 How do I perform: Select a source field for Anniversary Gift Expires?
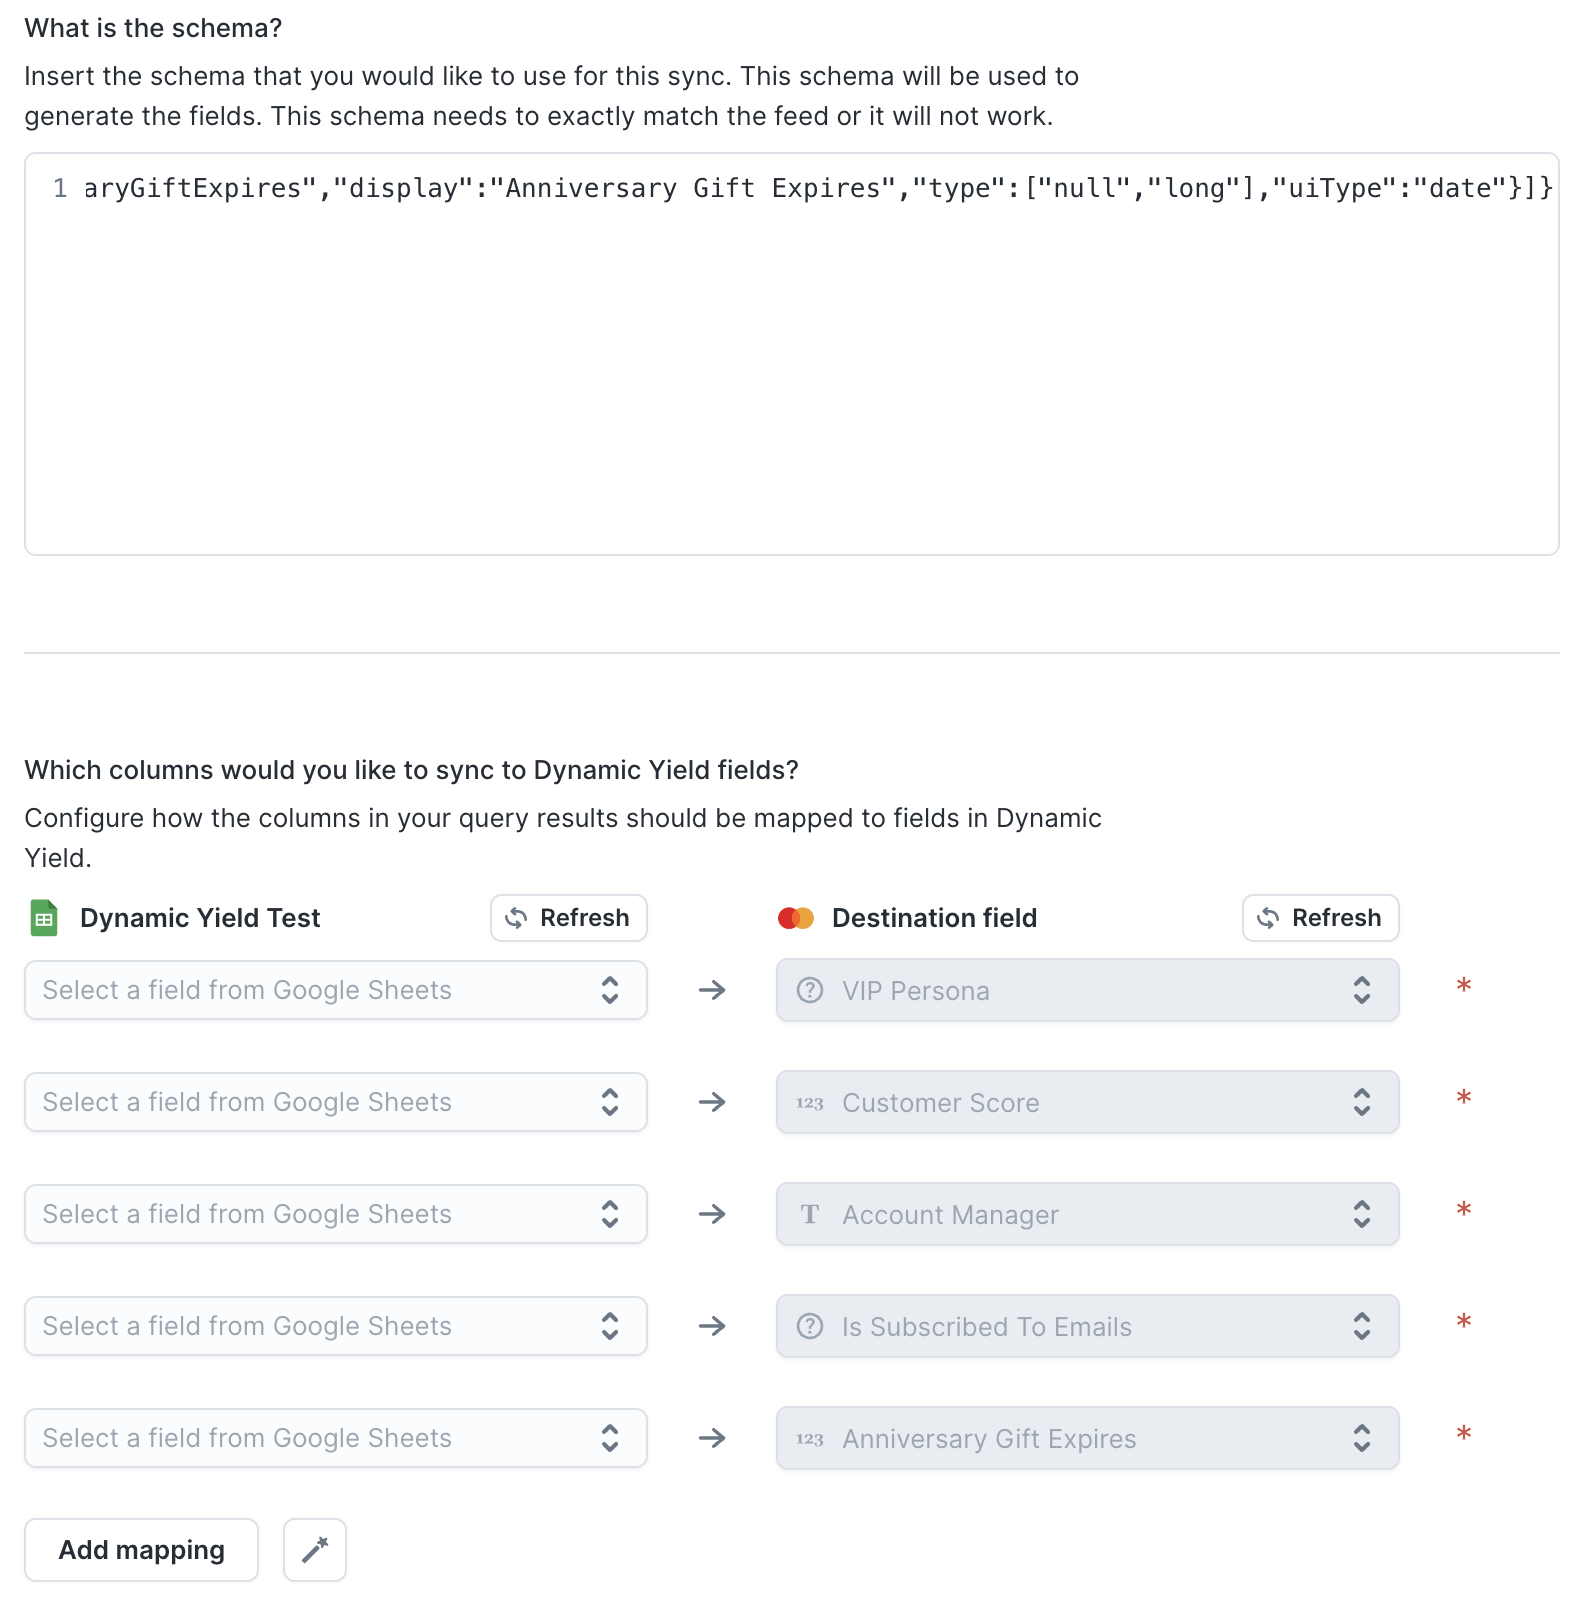coord(336,1438)
